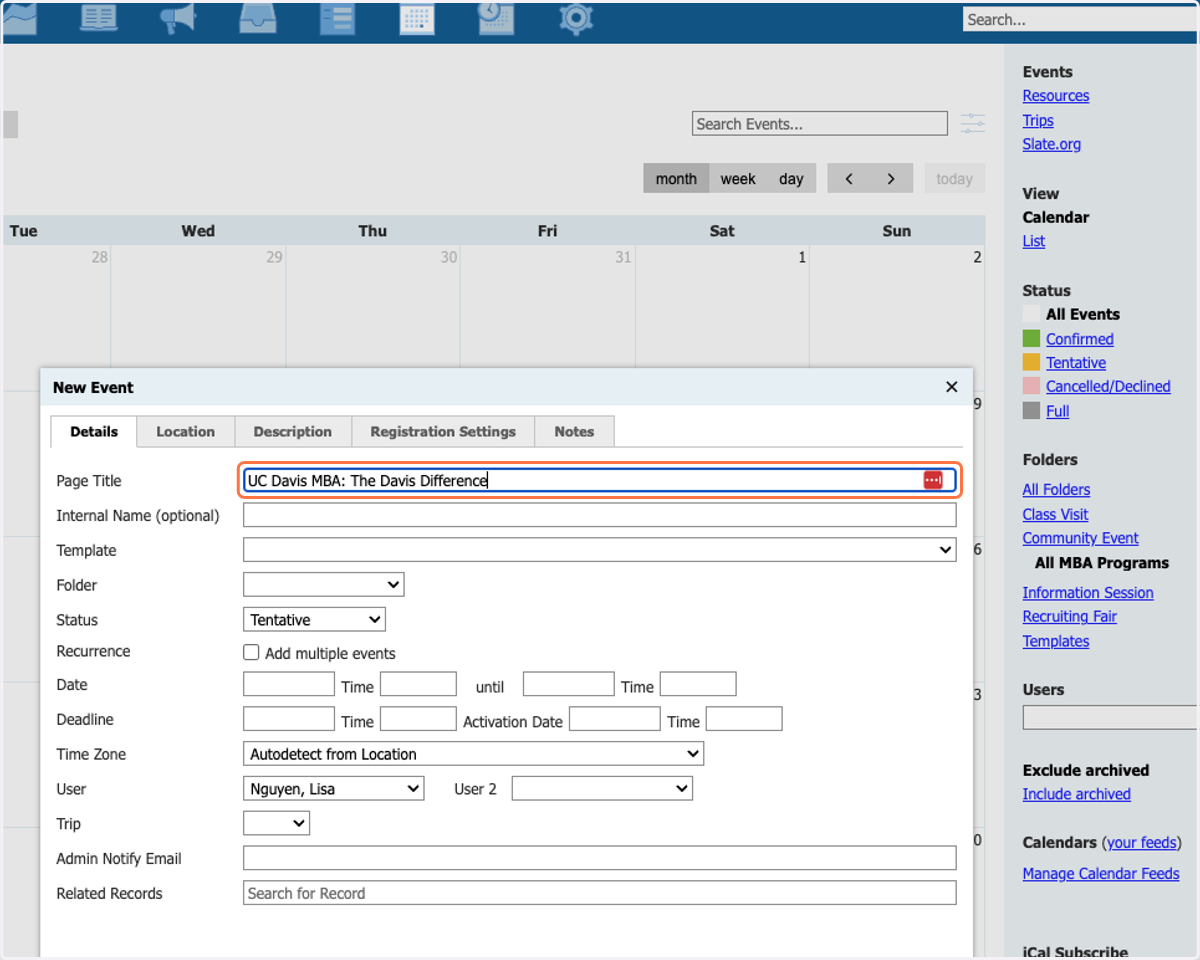
Task: Filter by Full status
Action: coord(1058,411)
